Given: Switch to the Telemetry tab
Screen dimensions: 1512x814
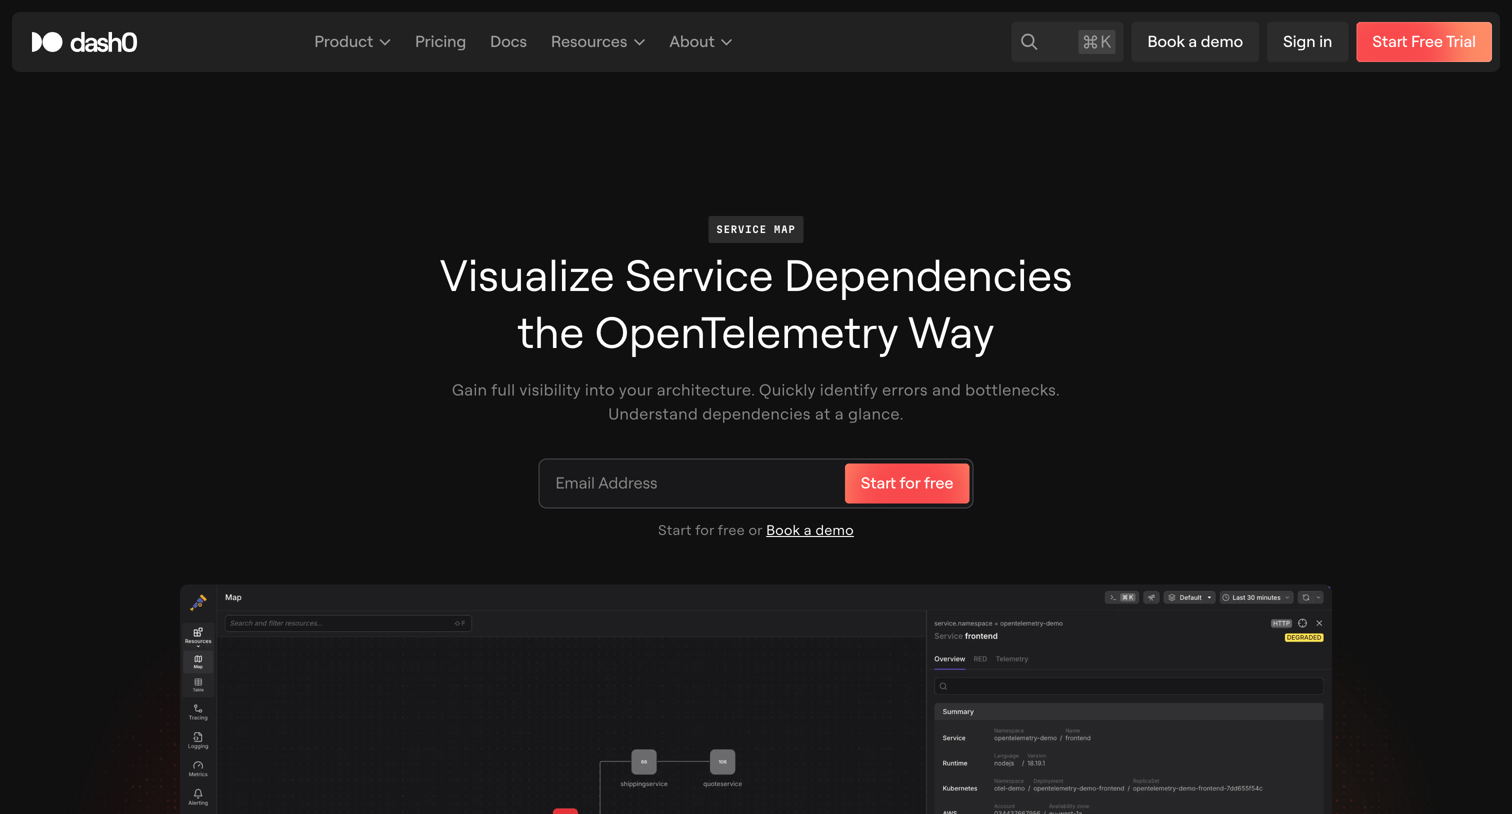Looking at the screenshot, I should (1011, 659).
